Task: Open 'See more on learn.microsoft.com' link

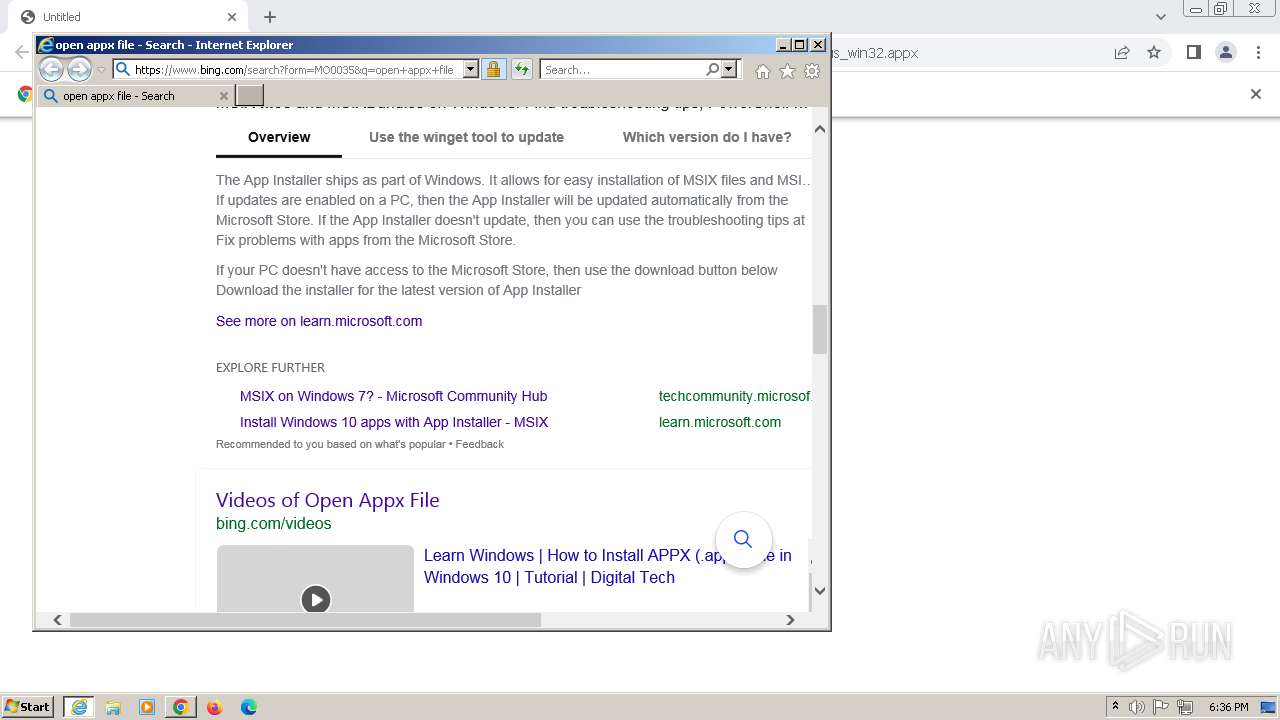Action: (x=319, y=321)
